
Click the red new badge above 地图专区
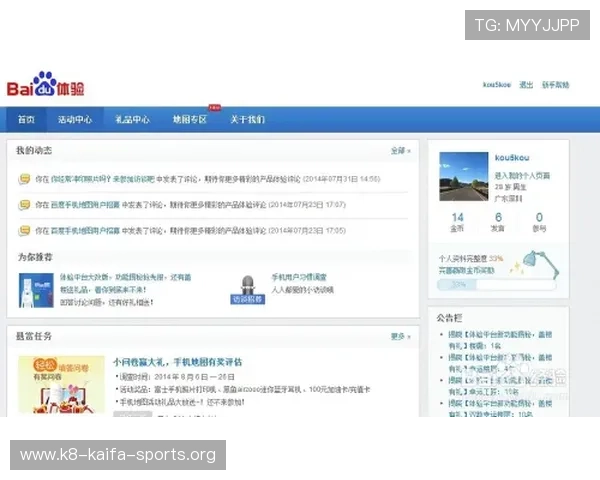tap(214, 108)
